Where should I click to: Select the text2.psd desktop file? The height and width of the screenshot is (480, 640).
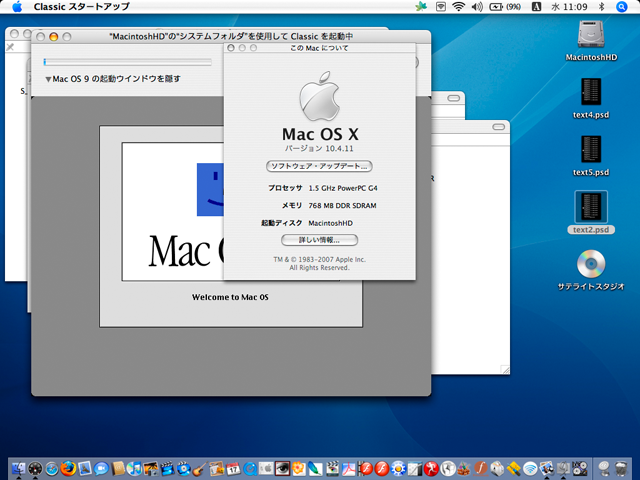(x=591, y=207)
